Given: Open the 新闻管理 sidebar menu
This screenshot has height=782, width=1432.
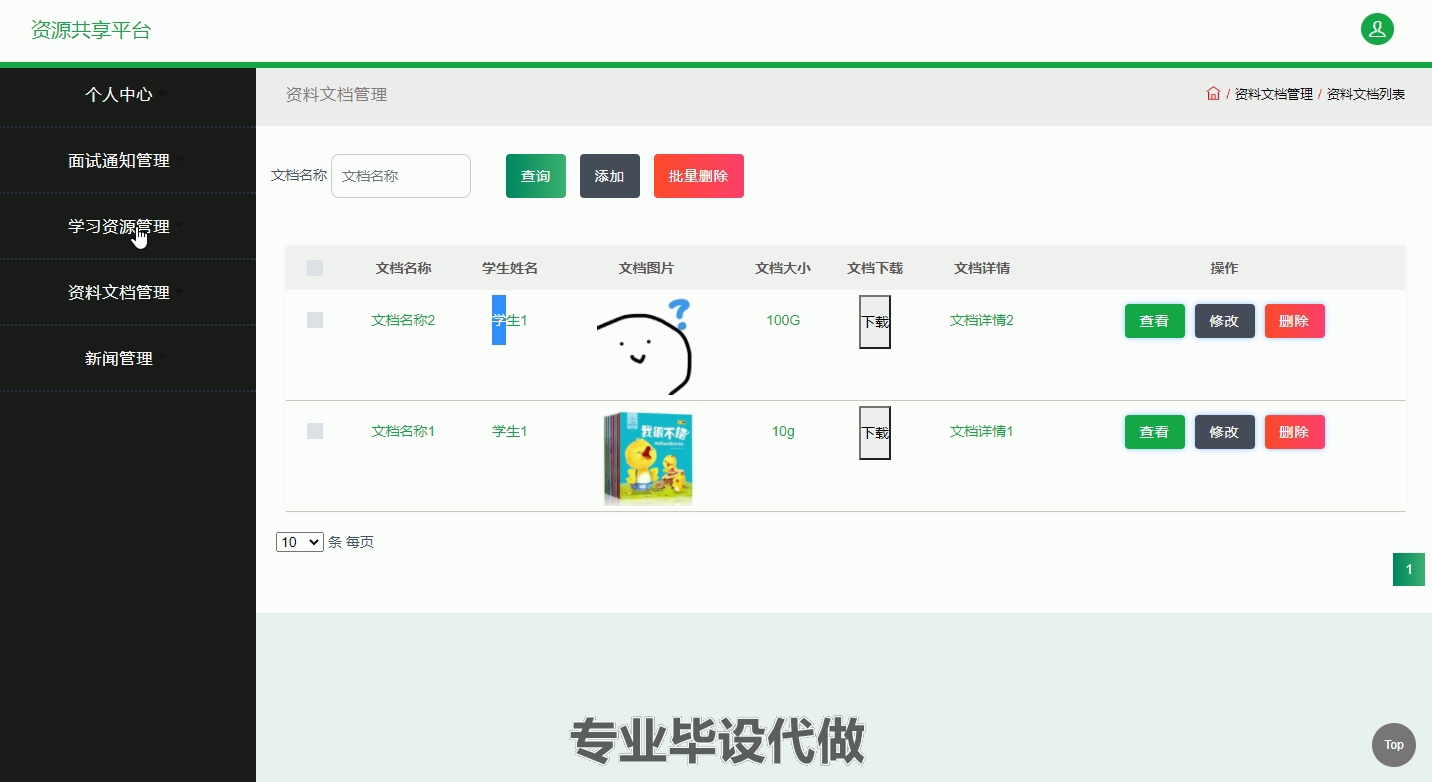Looking at the screenshot, I should pos(119,359).
